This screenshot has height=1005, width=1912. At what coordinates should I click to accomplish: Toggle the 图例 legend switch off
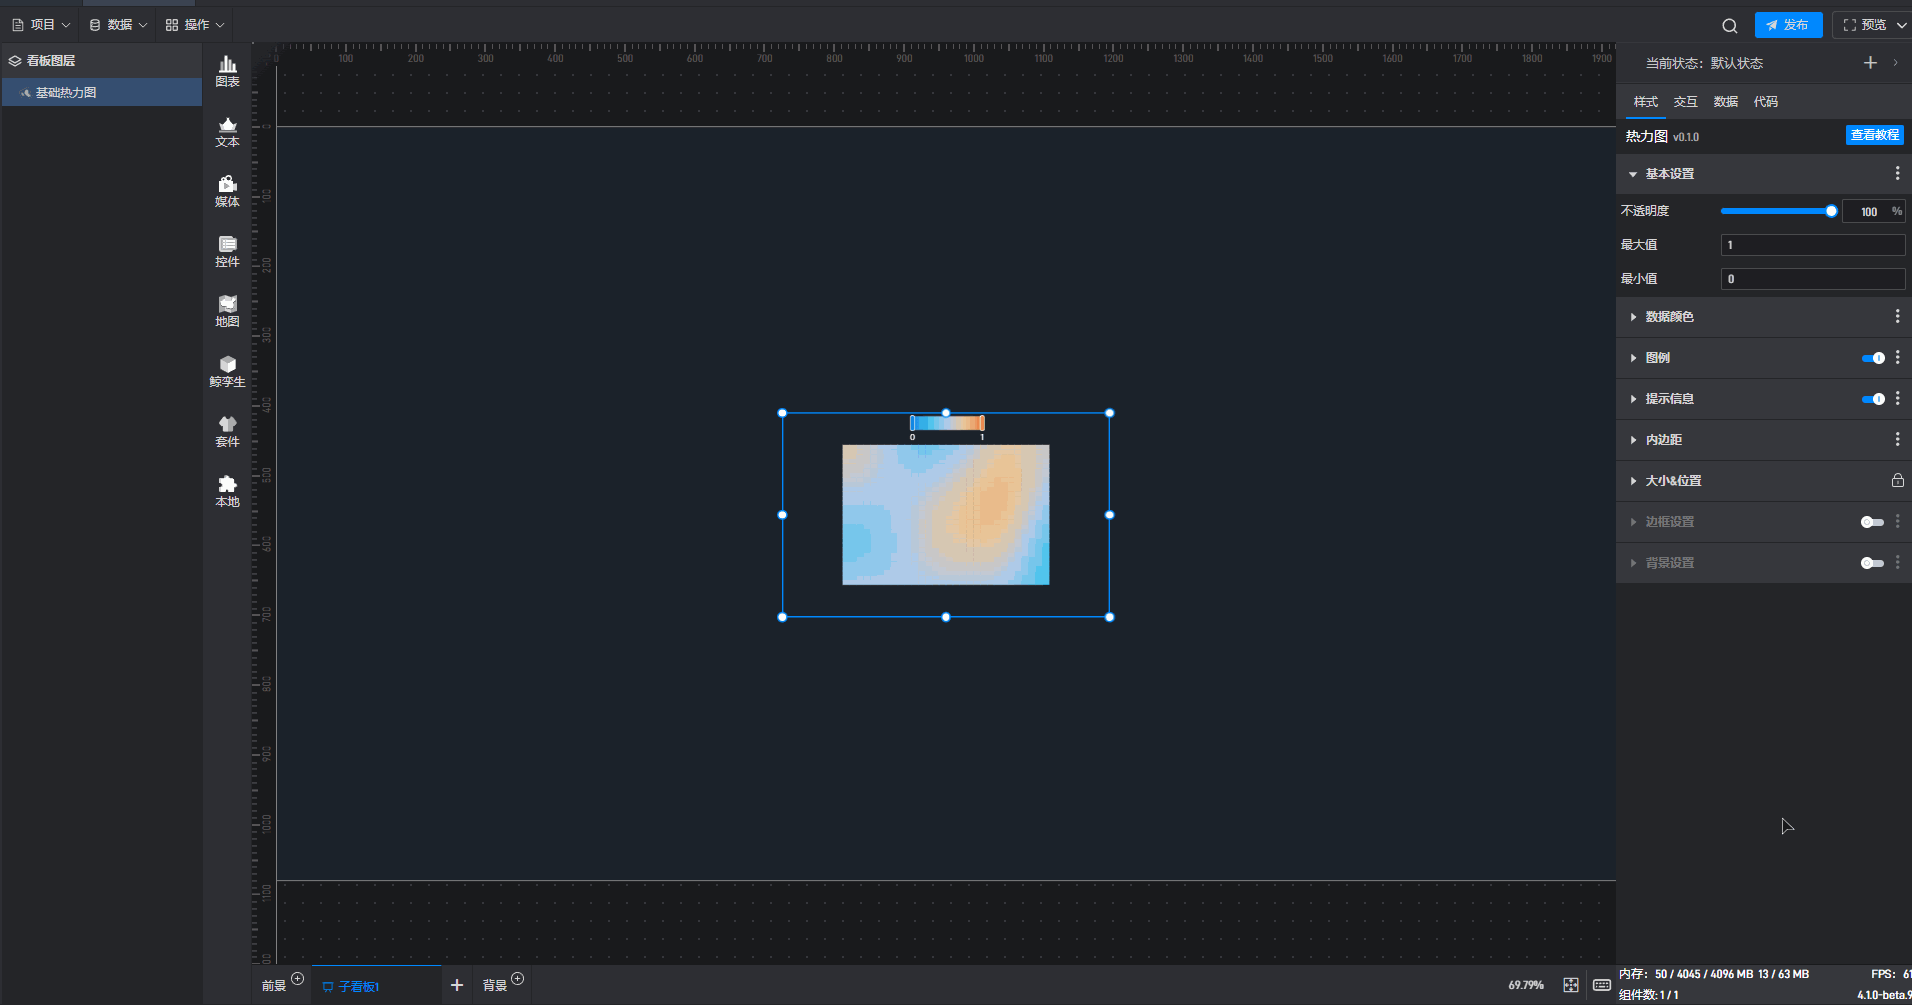point(1872,358)
